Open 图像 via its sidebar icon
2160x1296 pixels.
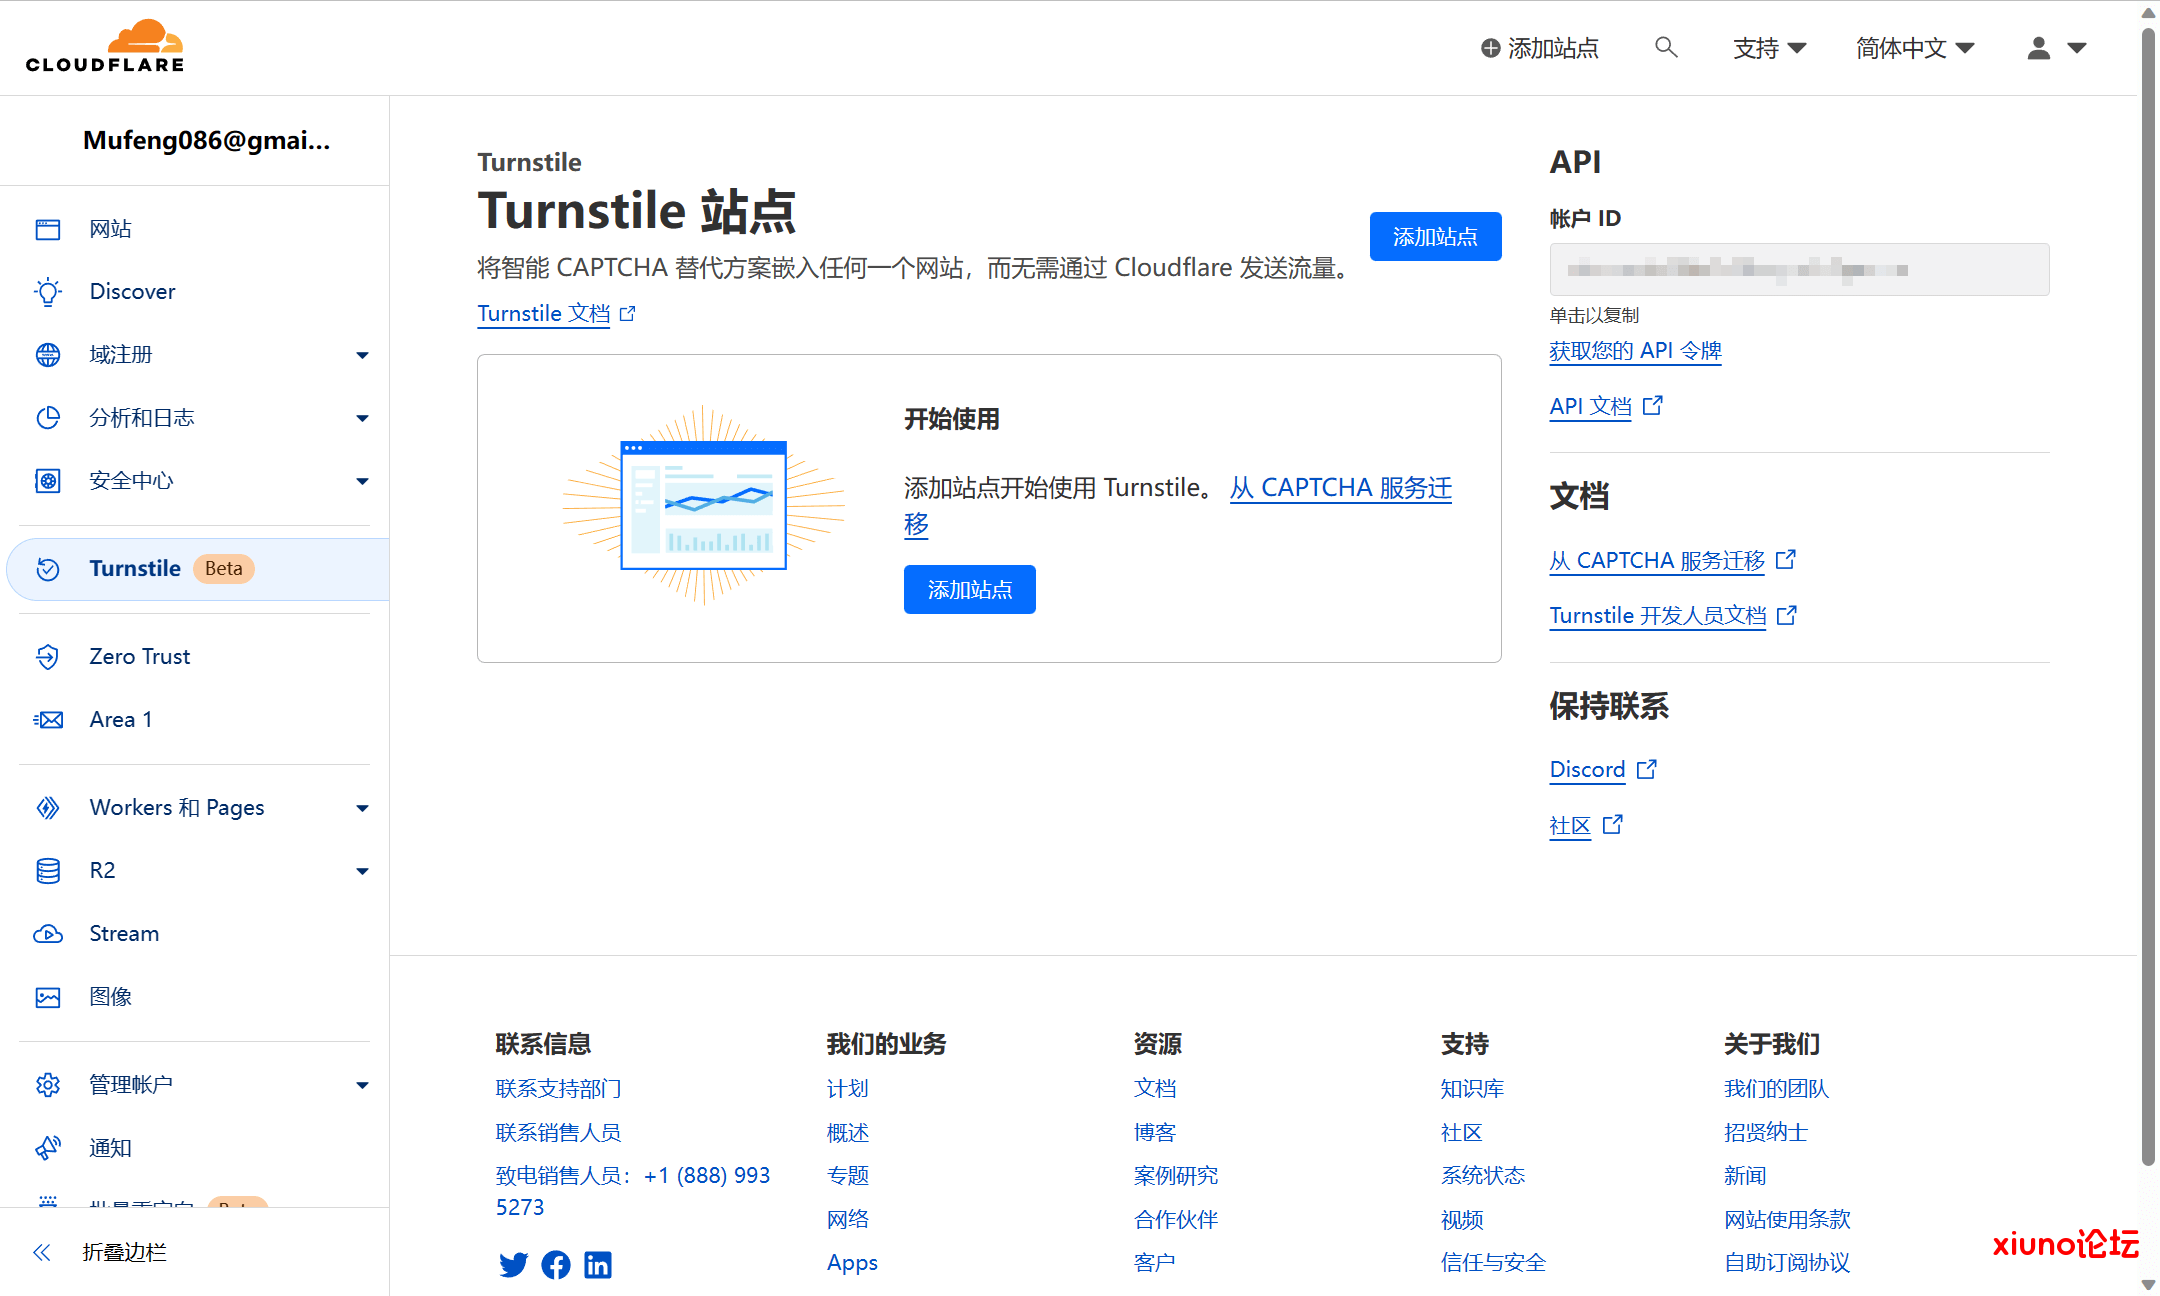tap(47, 996)
